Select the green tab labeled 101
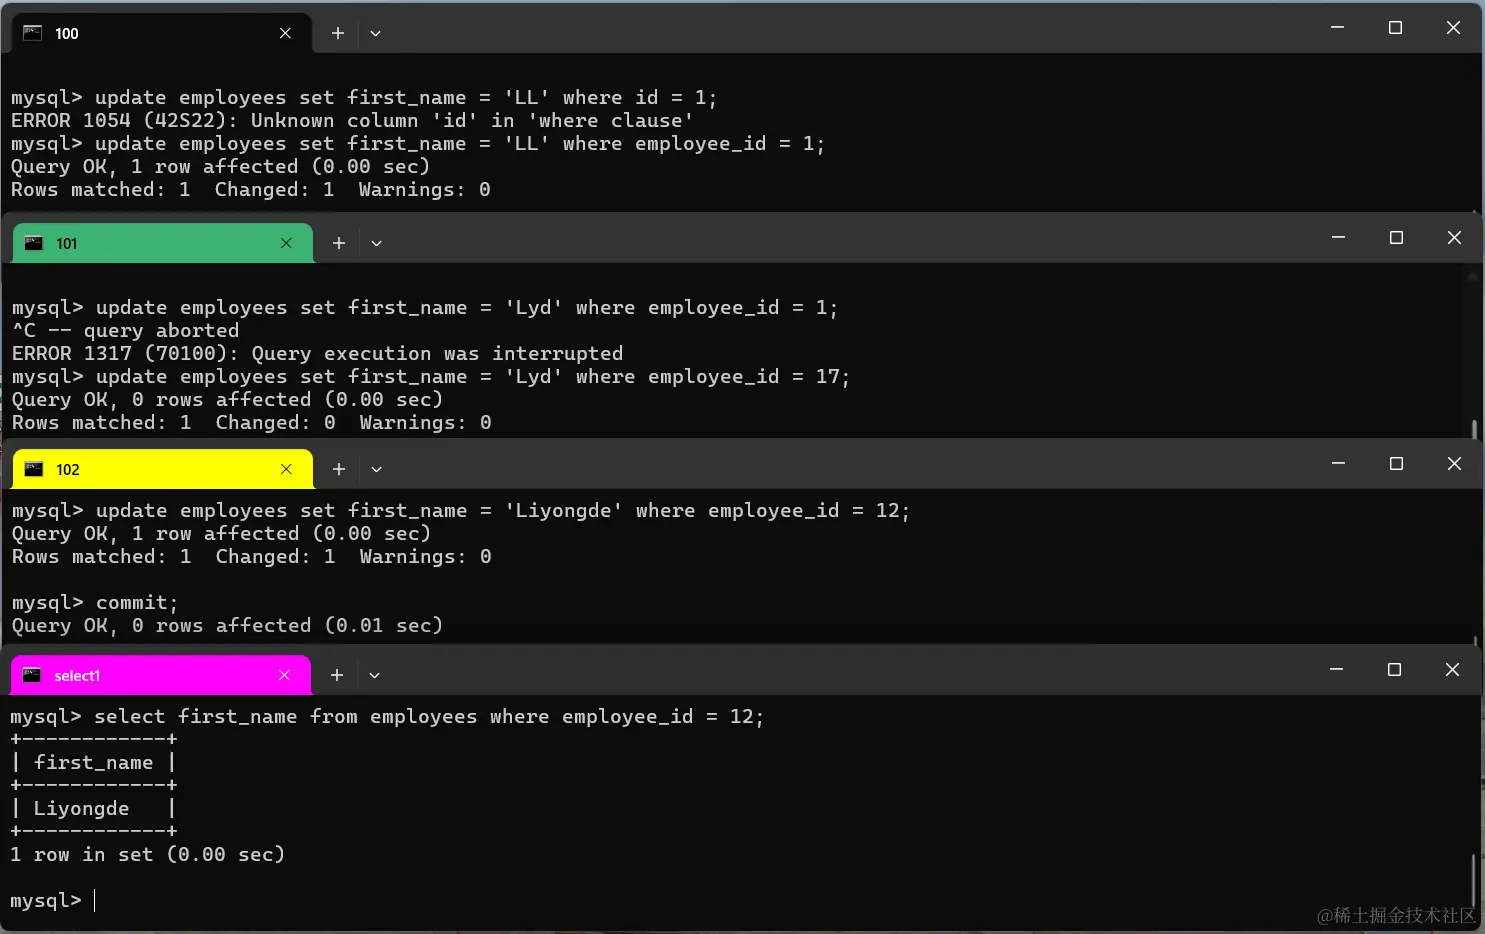The image size is (1485, 934). (x=163, y=243)
